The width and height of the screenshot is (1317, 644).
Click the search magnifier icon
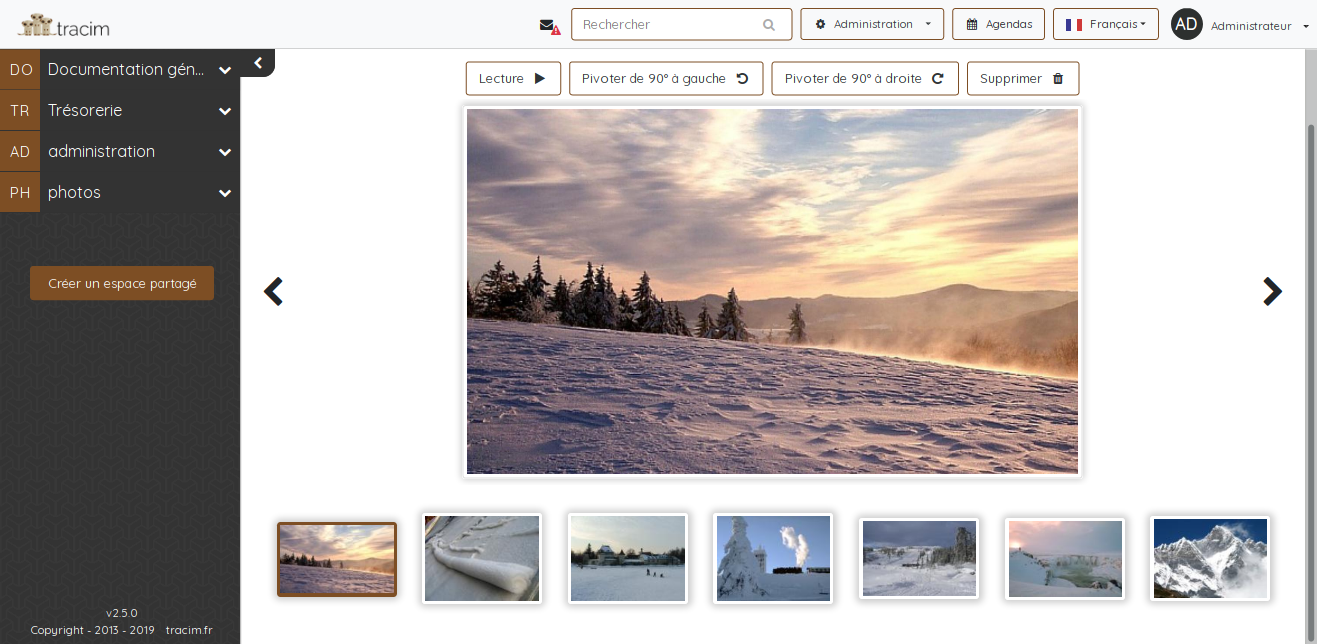(x=768, y=25)
